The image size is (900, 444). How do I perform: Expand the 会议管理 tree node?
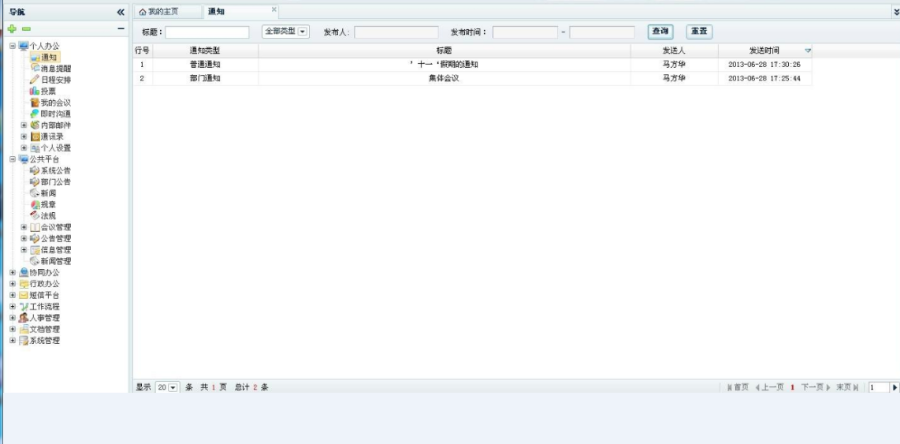pos(24,227)
